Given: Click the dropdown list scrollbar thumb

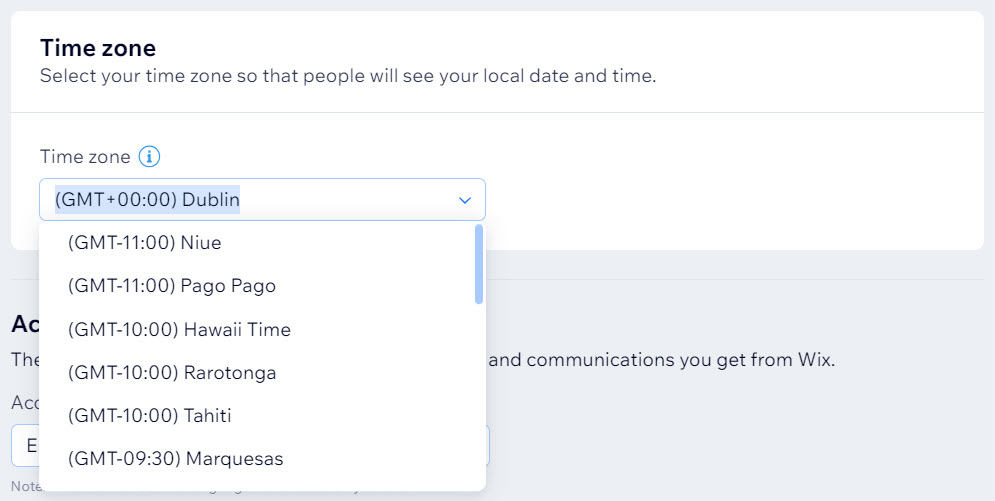Looking at the screenshot, I should point(479,264).
